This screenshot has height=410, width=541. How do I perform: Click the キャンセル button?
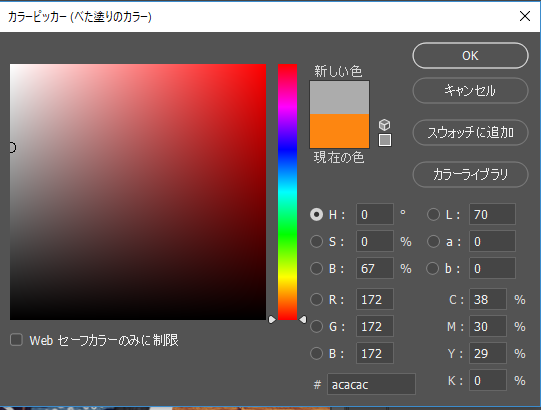pos(470,90)
